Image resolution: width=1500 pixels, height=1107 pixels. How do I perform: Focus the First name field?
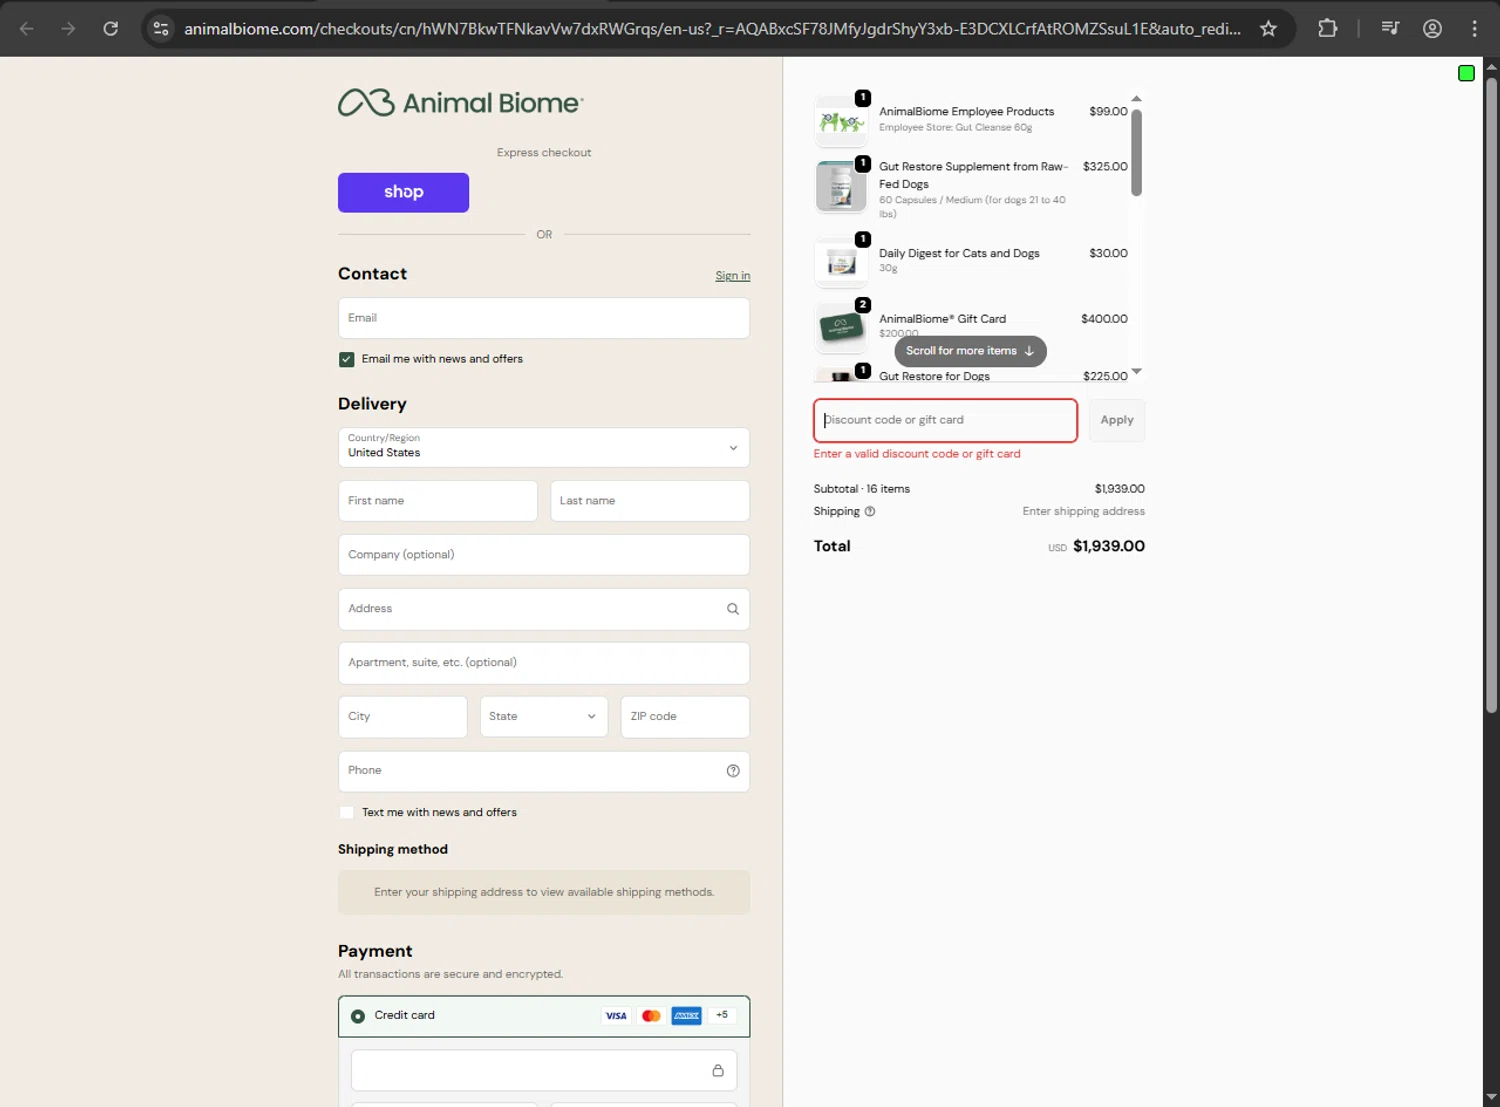point(438,501)
